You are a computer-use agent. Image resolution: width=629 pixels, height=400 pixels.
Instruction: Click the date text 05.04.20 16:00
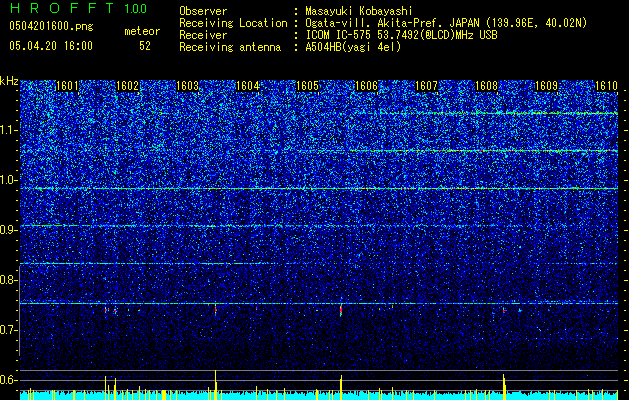pyautogui.click(x=51, y=46)
